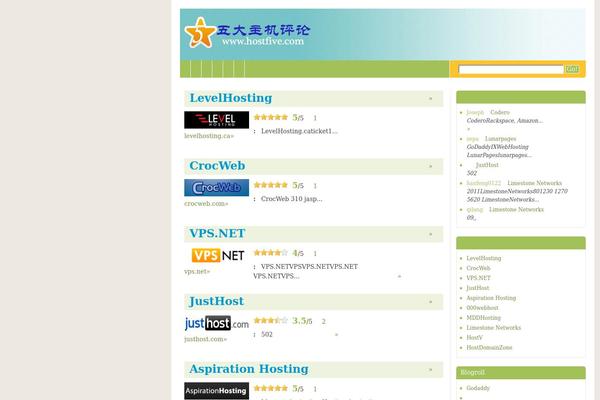
Task: Select Aspiration Hosting in the sidebar list
Action: 491,298
